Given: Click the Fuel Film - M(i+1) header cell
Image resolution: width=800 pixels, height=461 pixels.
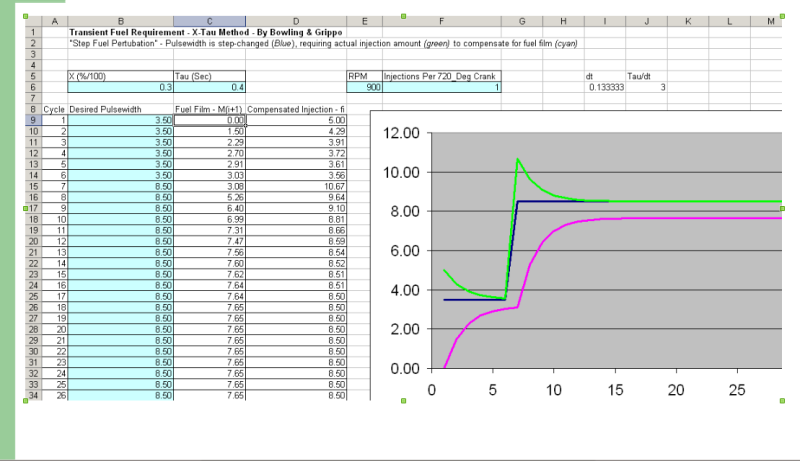Looking at the screenshot, I should [208, 109].
